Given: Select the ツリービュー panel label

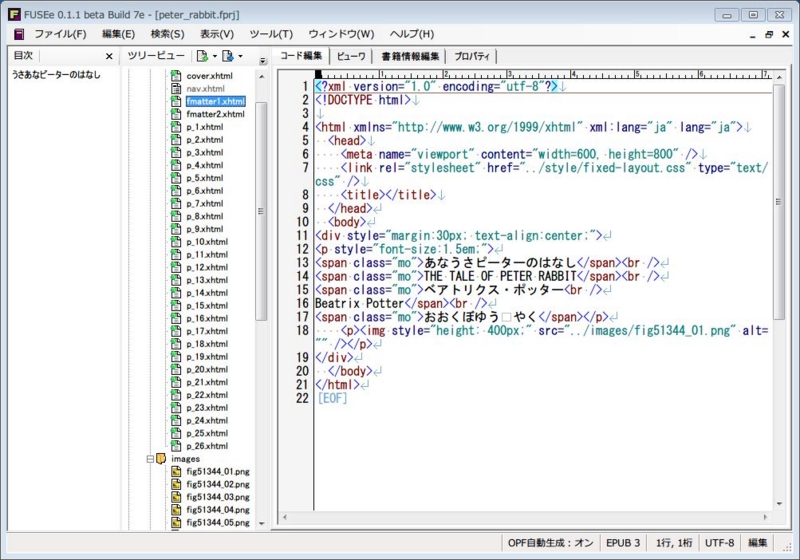Looking at the screenshot, I should coord(156,56).
